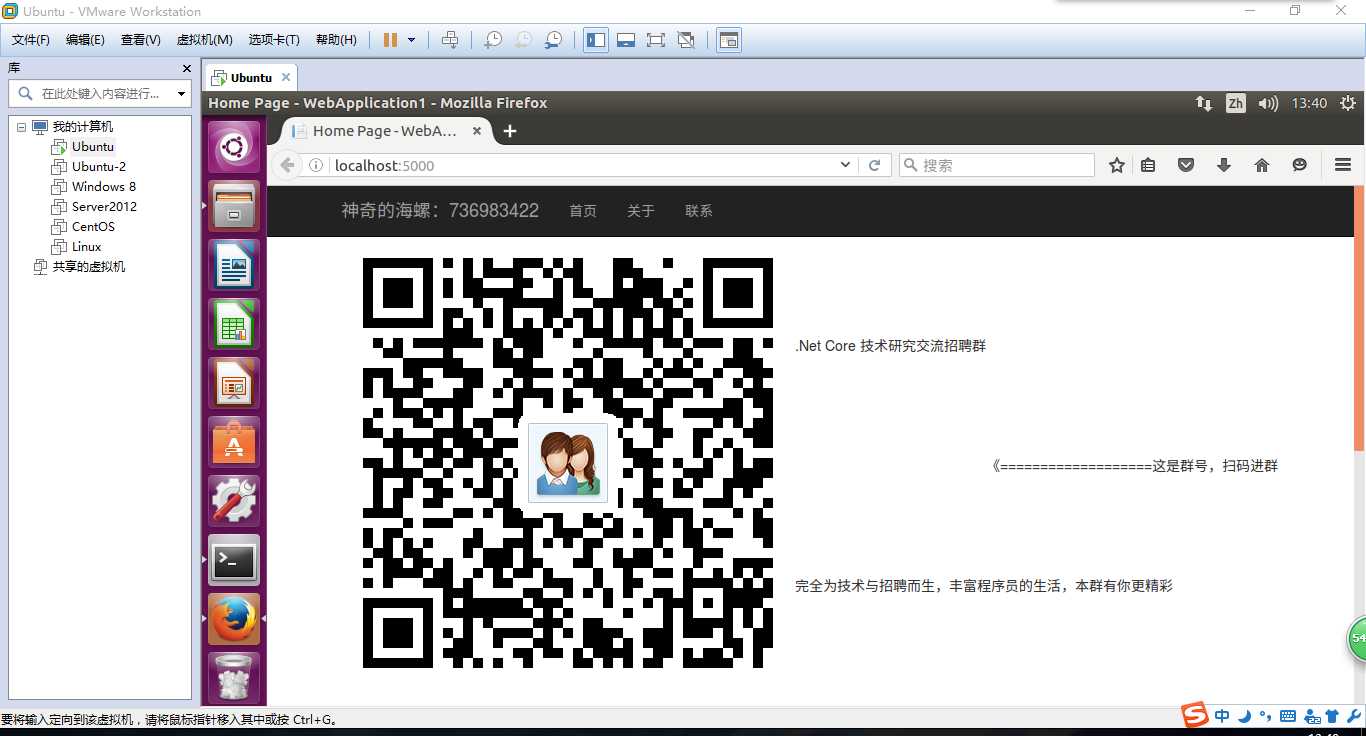The width and height of the screenshot is (1366, 736).
Task: Click the 关于 navigation link
Action: point(641,211)
